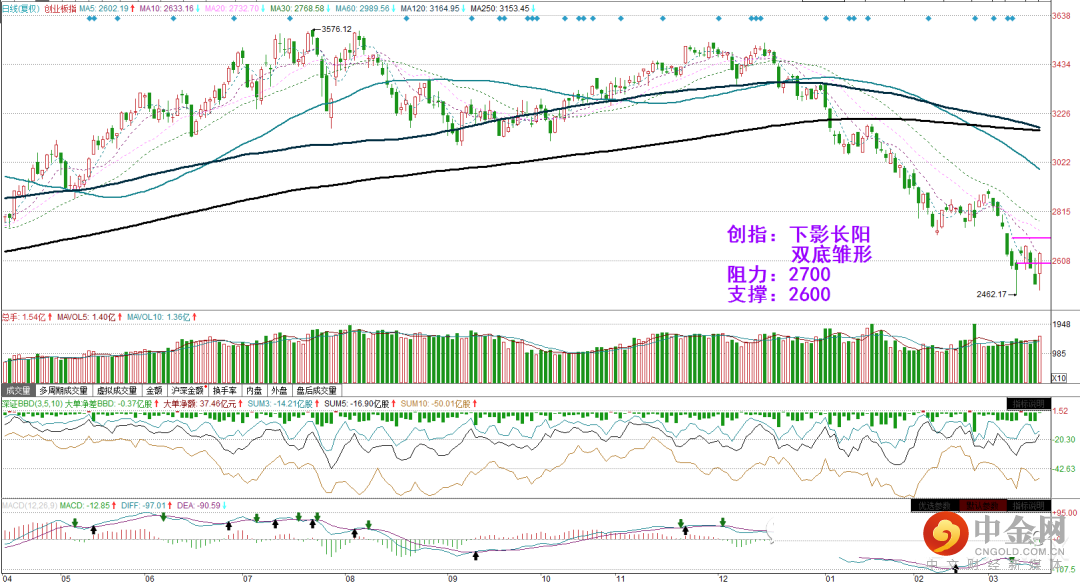Select the 内盘 tab
Viewport: 1080px width, 583px height.
tap(254, 390)
